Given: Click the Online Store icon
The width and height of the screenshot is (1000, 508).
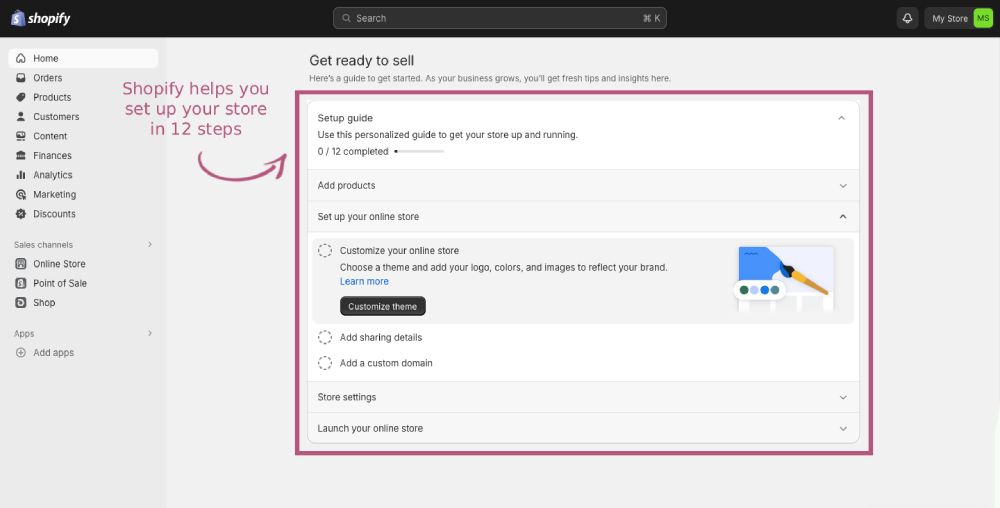Looking at the screenshot, I should tap(21, 264).
